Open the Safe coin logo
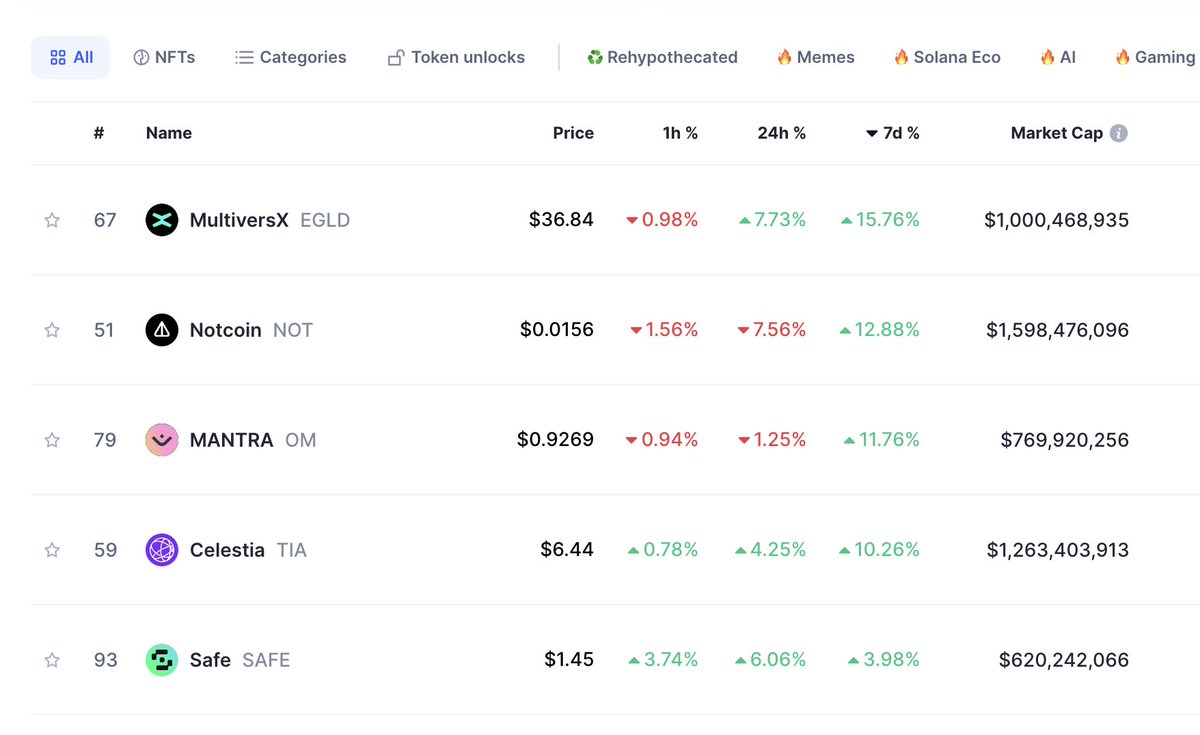1200x735 pixels. tap(162, 660)
